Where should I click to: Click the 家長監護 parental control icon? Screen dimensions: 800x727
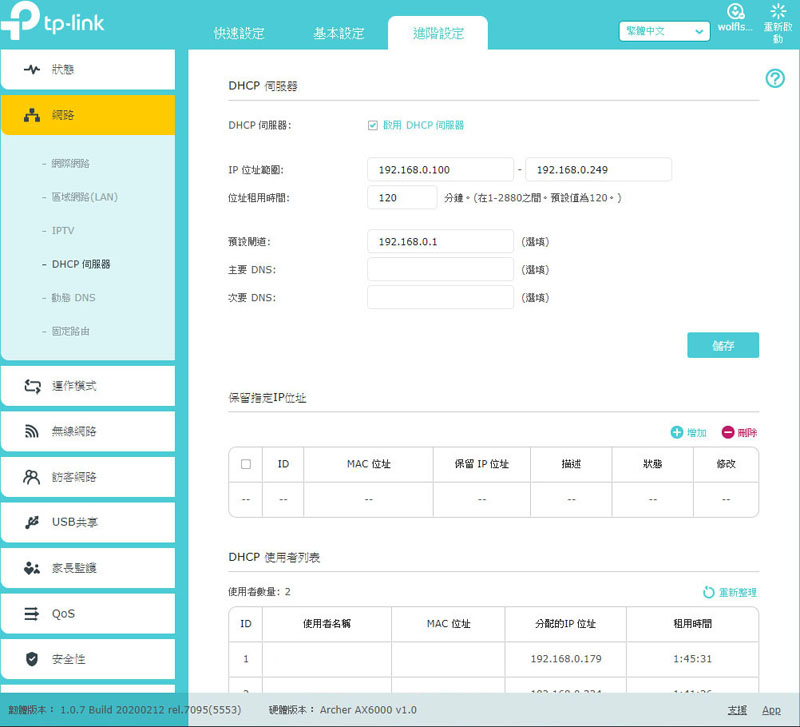click(32, 568)
